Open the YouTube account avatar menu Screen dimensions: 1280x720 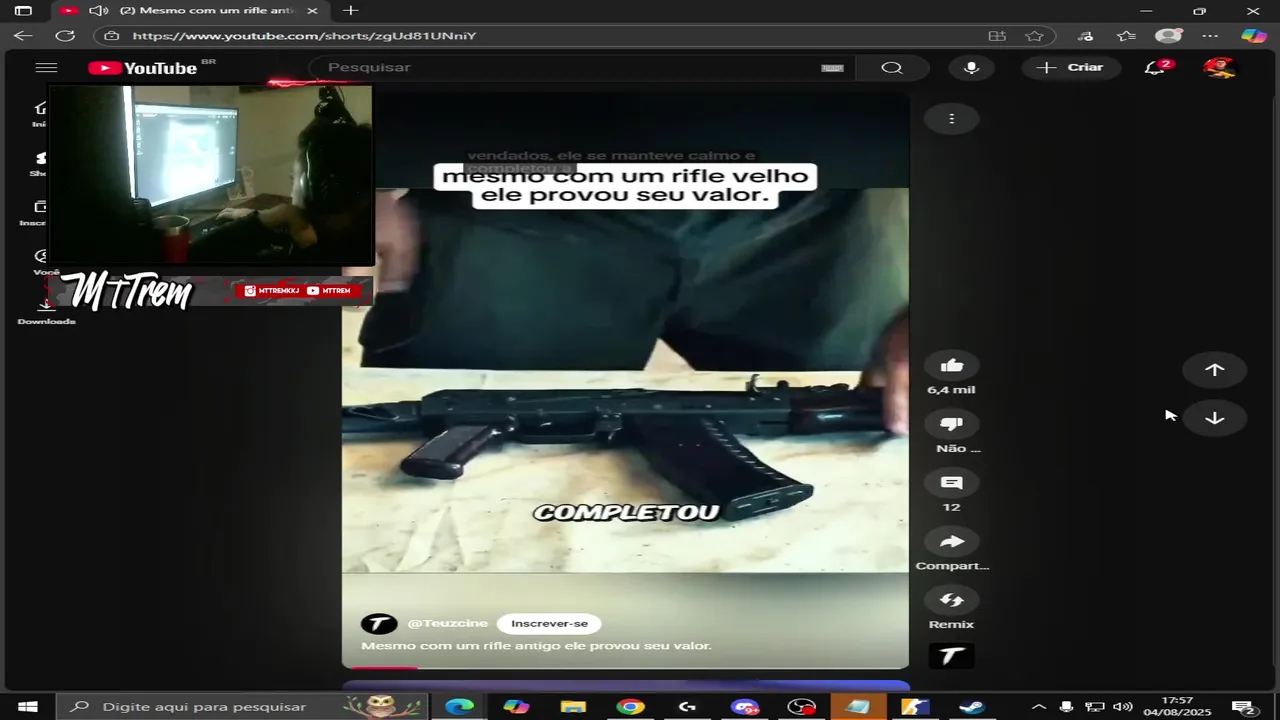tap(1218, 67)
